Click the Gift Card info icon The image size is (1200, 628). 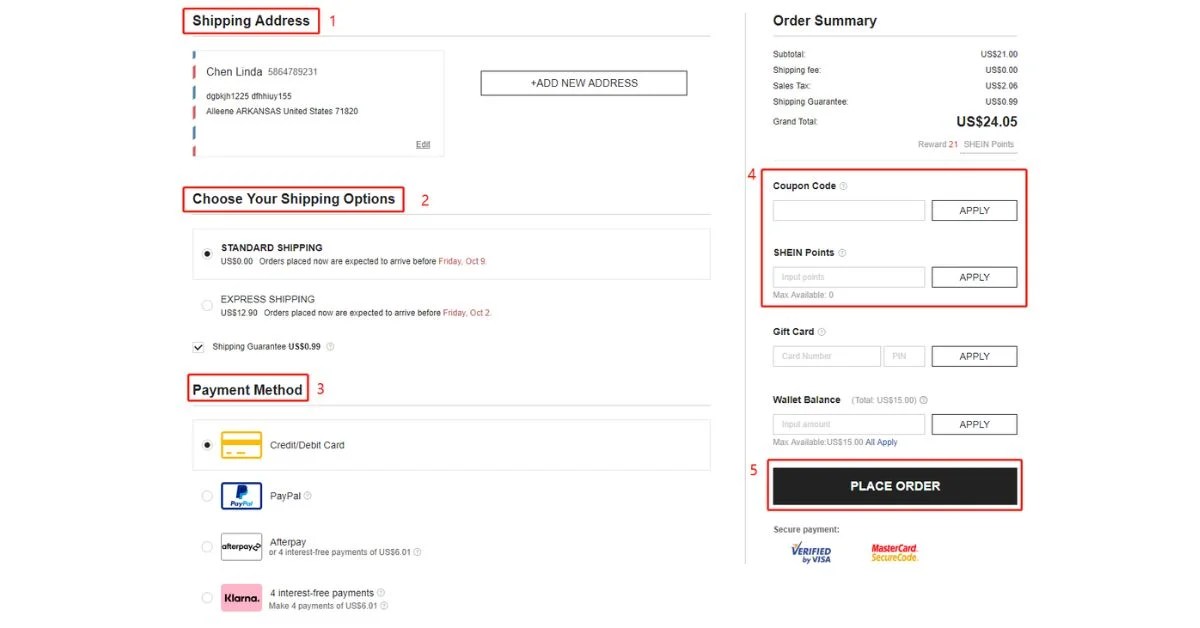point(822,331)
